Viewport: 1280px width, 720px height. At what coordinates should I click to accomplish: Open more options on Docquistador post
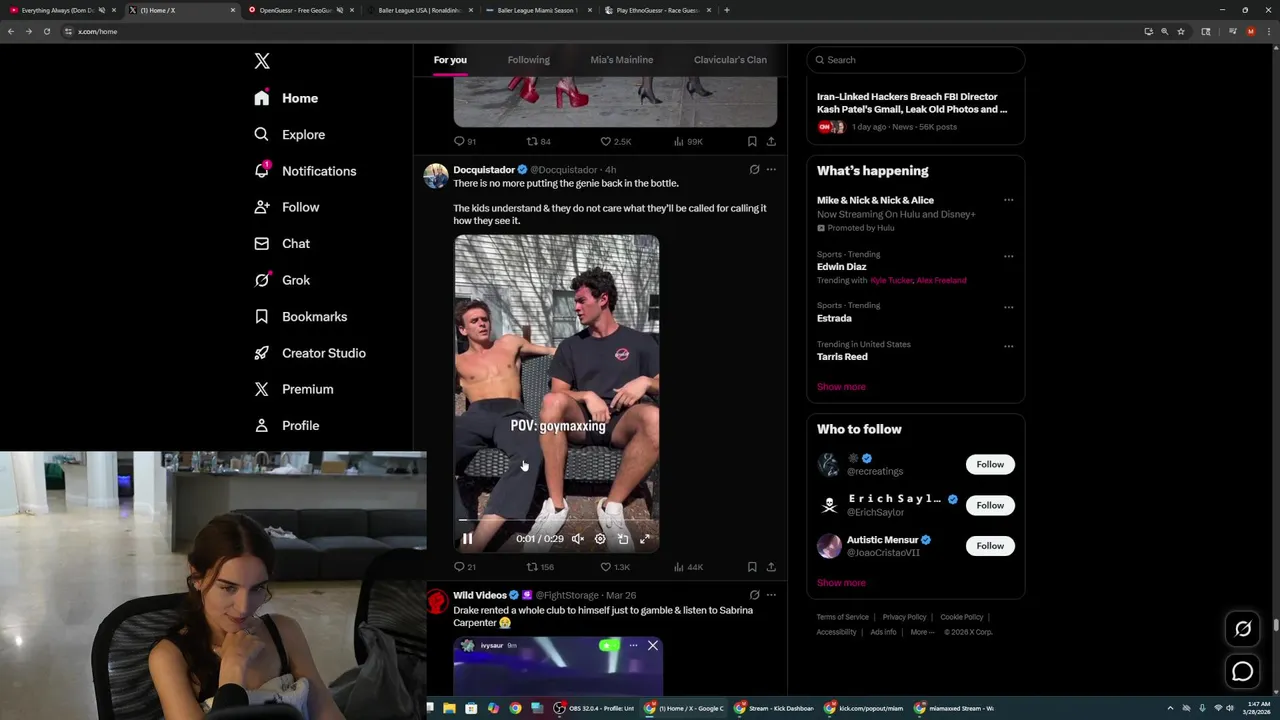771,169
